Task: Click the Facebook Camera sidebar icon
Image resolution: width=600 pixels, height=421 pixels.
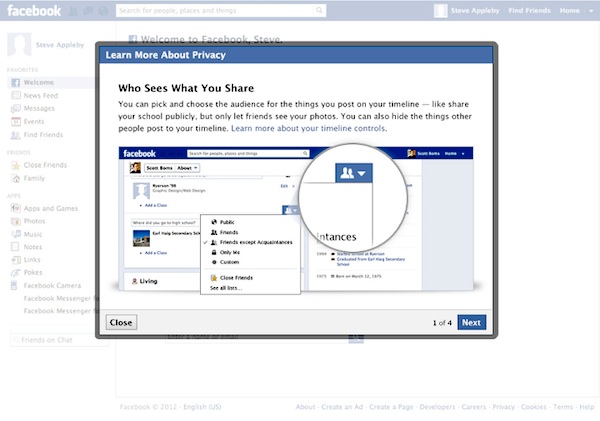Action: [x=14, y=285]
